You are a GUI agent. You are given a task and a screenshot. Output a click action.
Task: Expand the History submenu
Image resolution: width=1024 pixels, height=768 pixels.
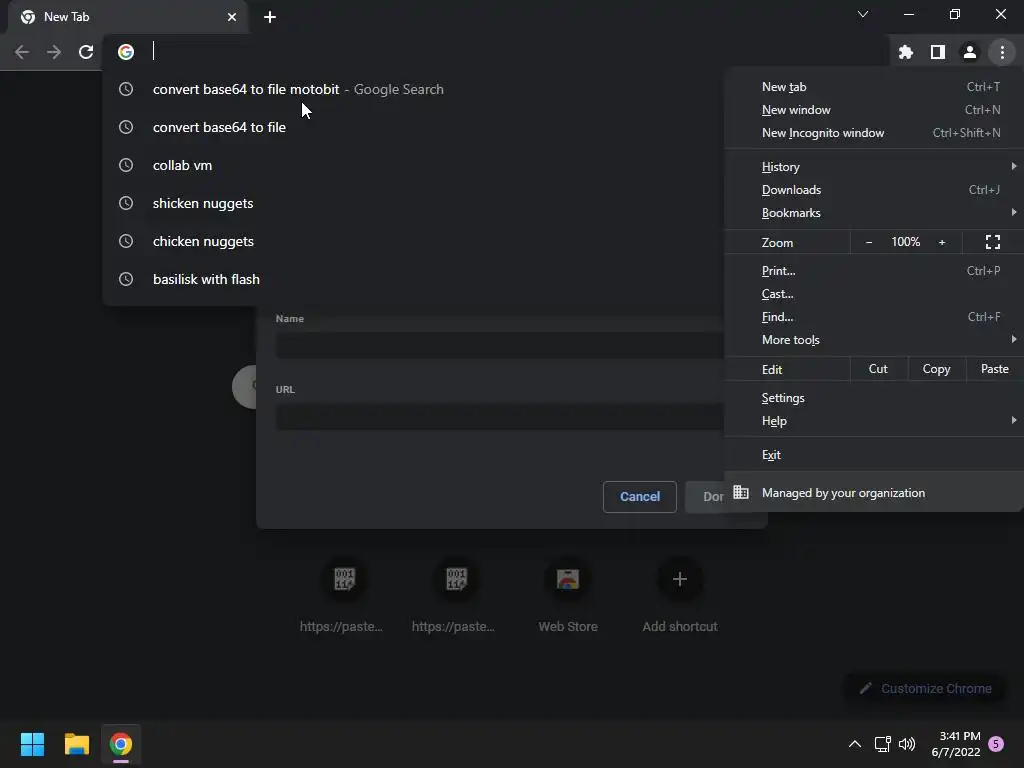[874, 167]
